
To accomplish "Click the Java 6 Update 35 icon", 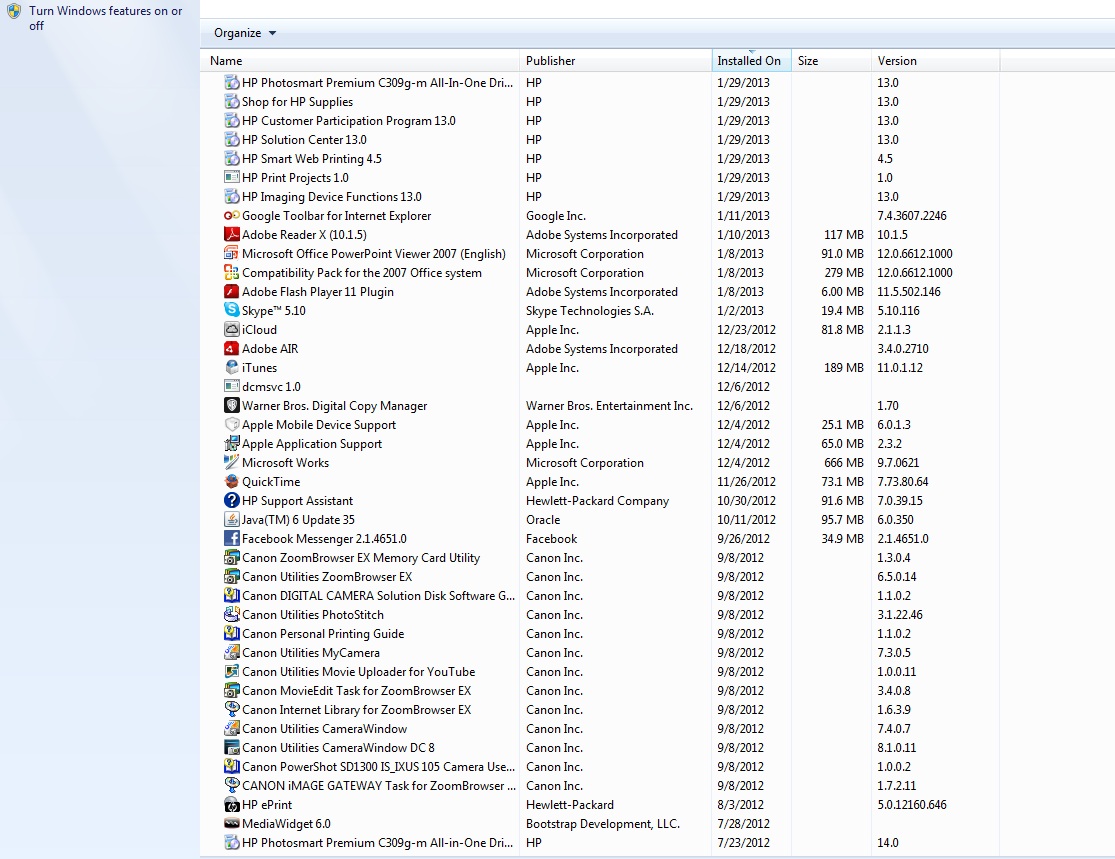I will (232, 520).
